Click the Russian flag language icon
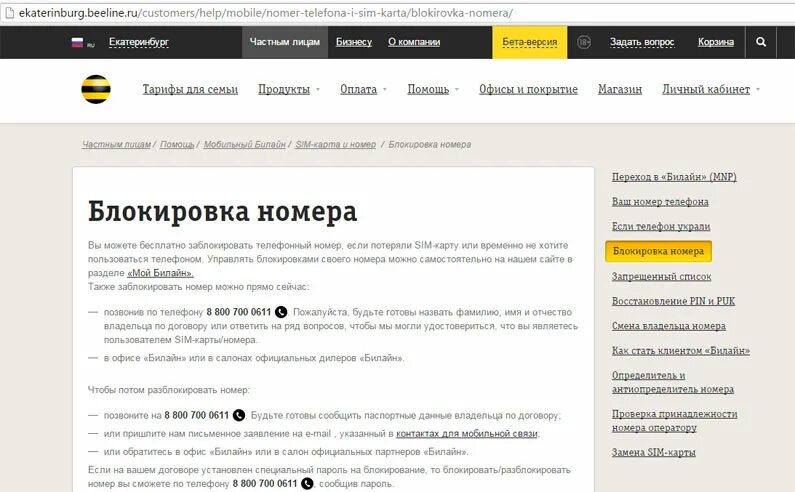This screenshot has height=492, width=795. tap(77, 42)
